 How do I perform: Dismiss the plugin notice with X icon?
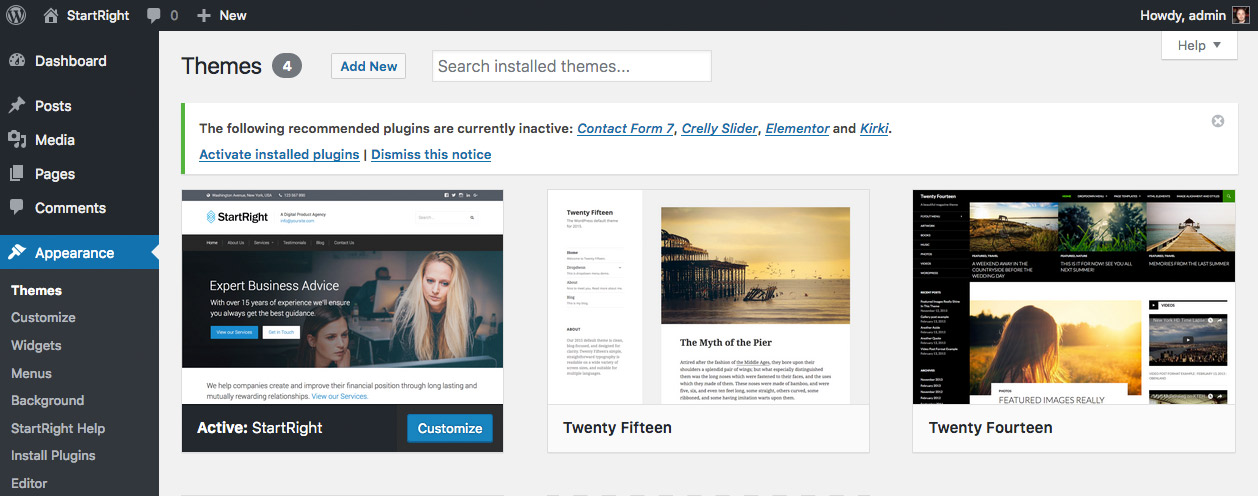1218,121
